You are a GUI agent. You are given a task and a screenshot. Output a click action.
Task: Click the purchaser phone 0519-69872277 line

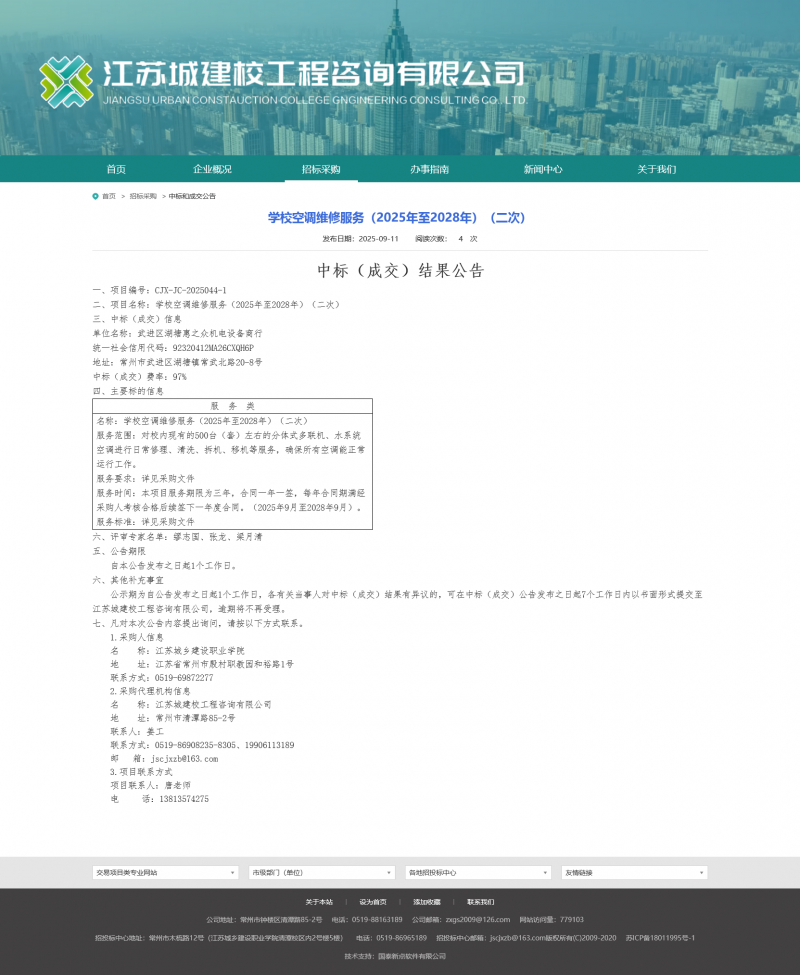tap(162, 678)
